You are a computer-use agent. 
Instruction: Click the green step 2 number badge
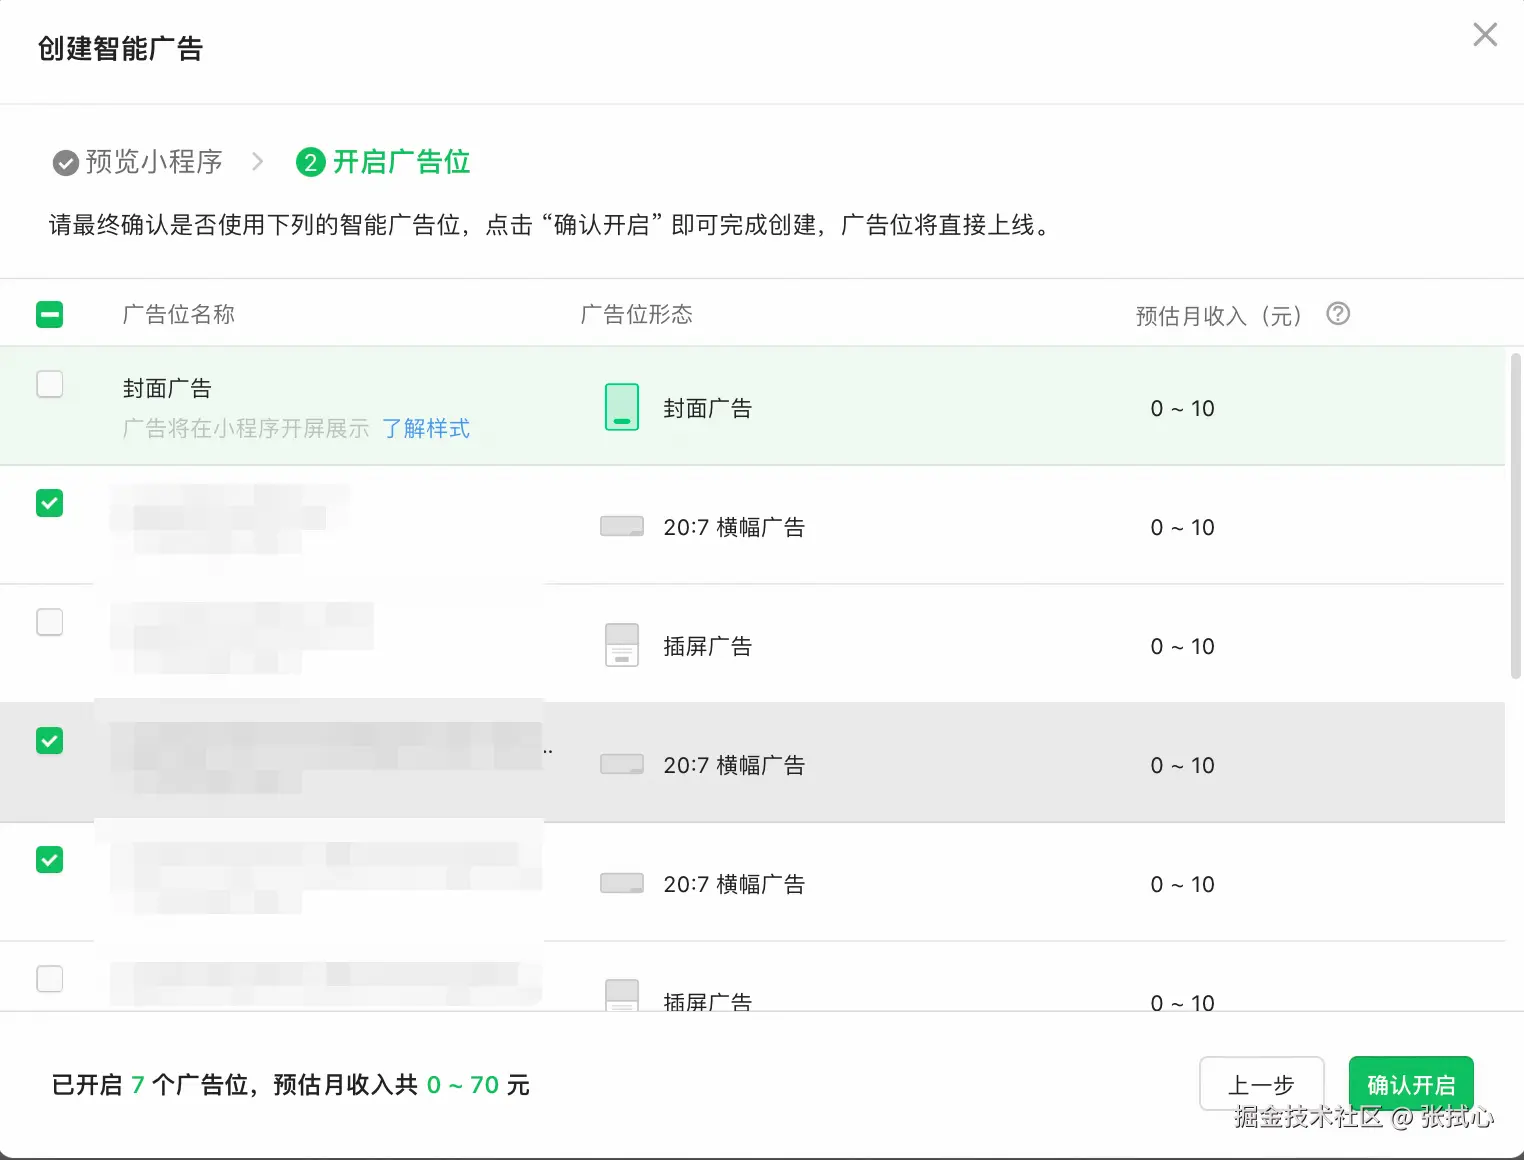point(311,162)
